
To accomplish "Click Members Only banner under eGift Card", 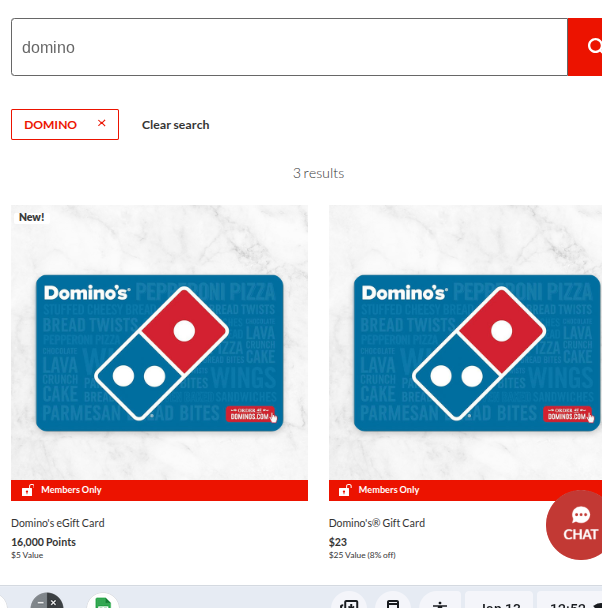I will point(159,491).
